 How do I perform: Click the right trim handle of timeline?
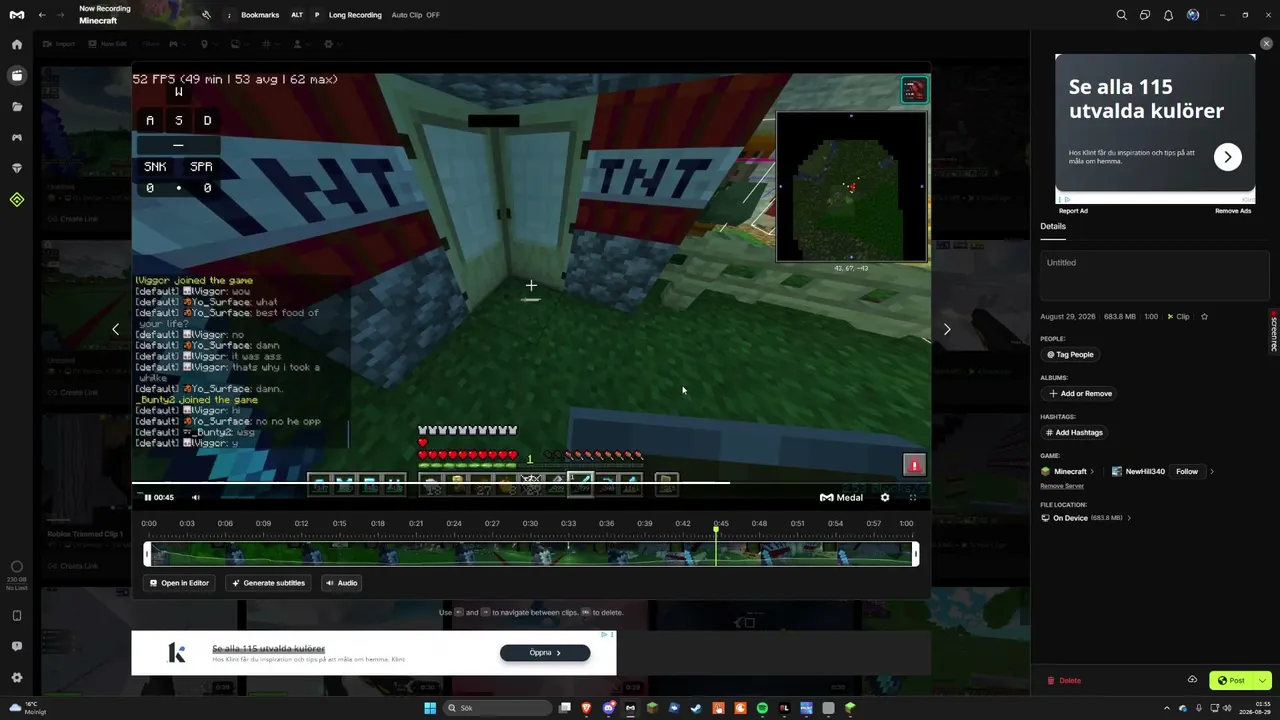tap(915, 554)
